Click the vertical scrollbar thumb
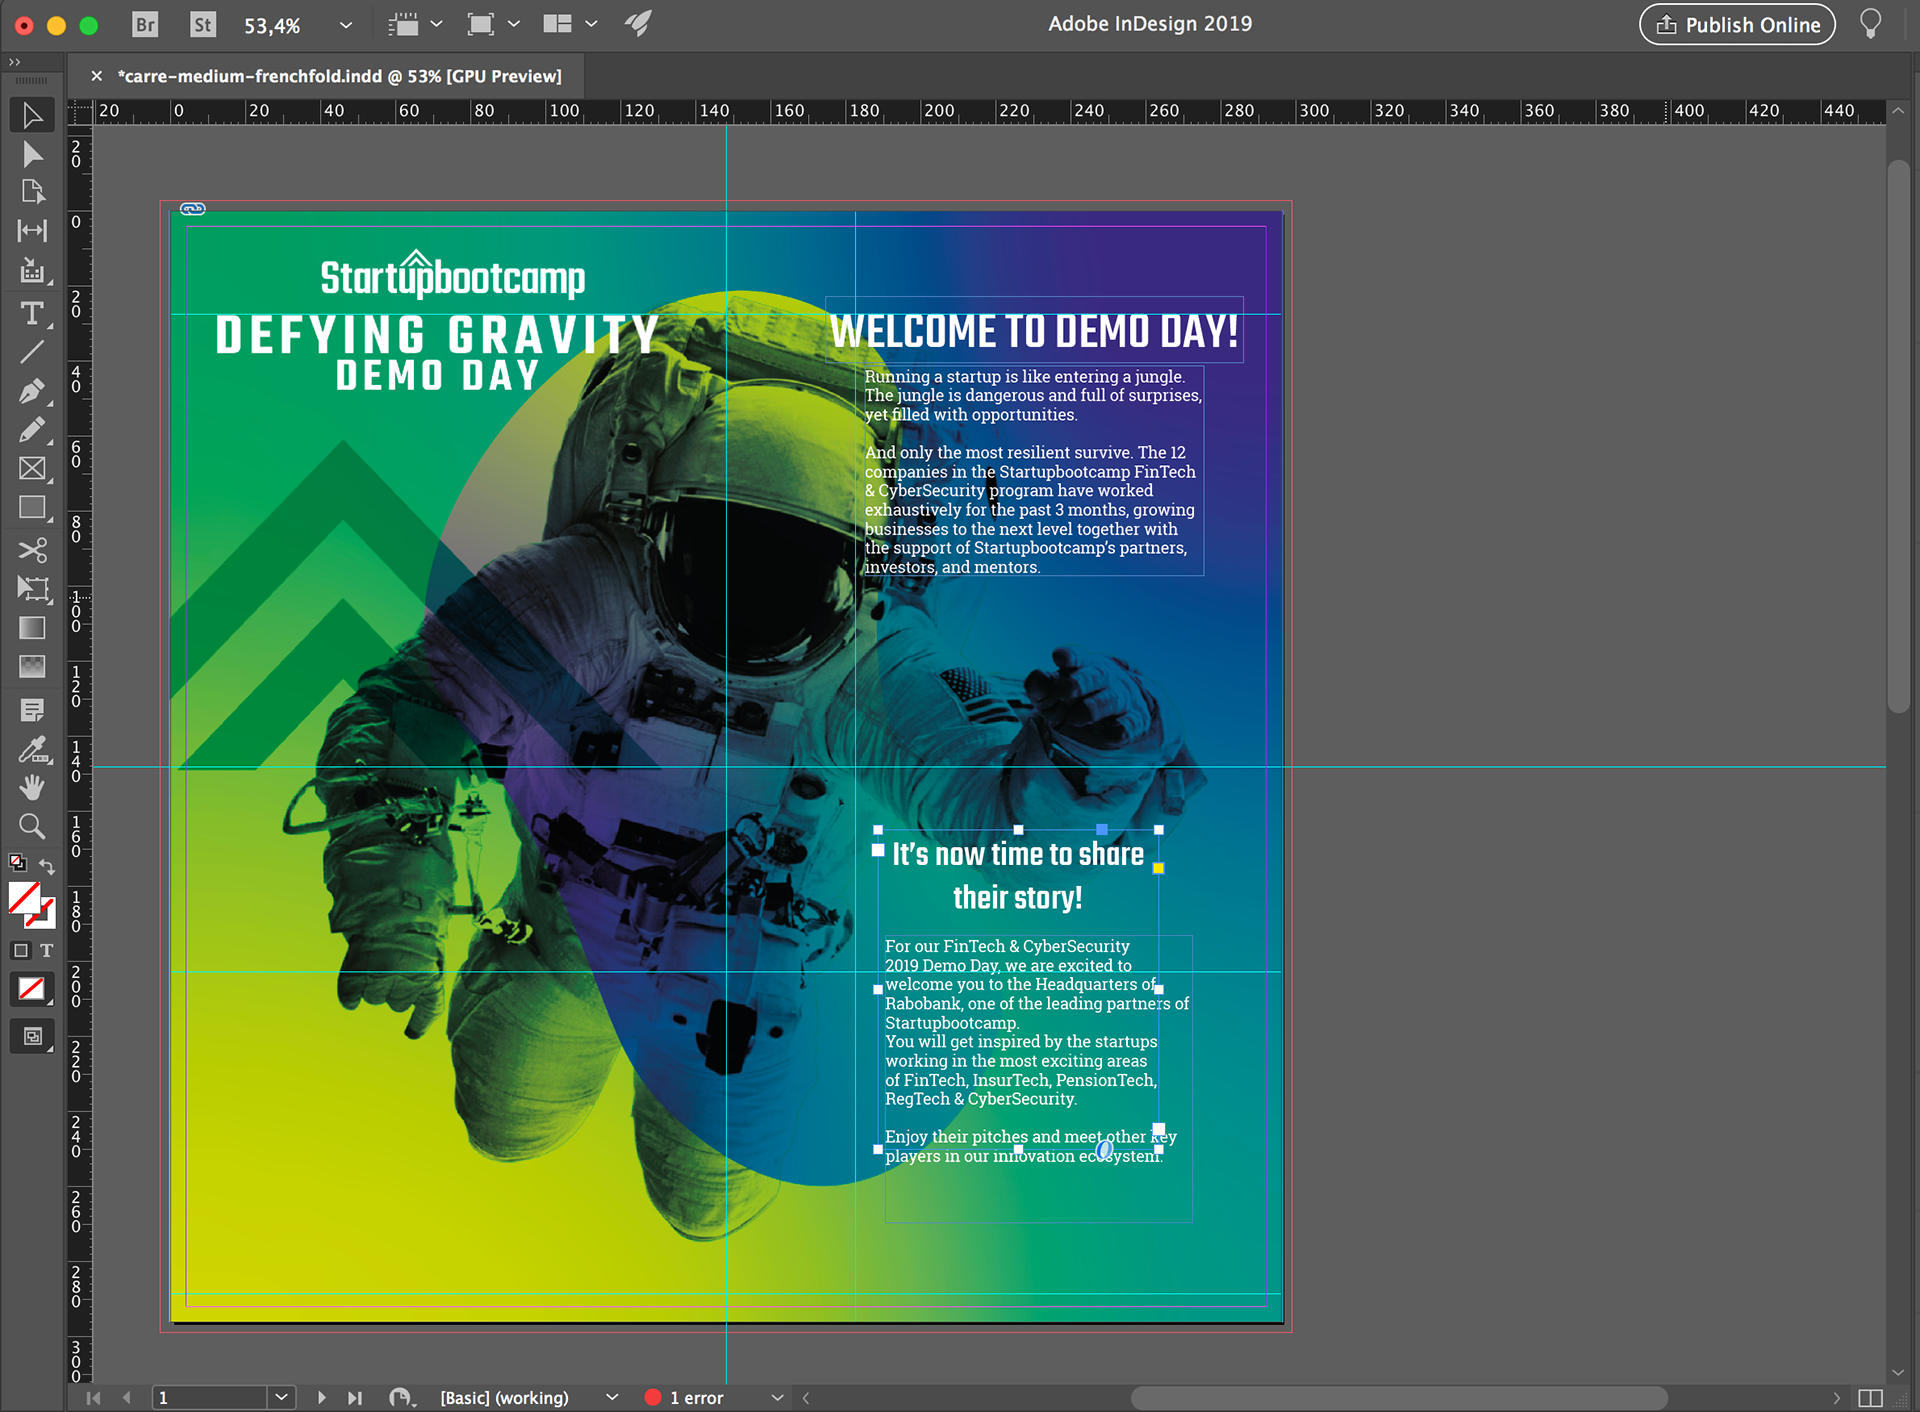The width and height of the screenshot is (1920, 1412). pos(1898,436)
